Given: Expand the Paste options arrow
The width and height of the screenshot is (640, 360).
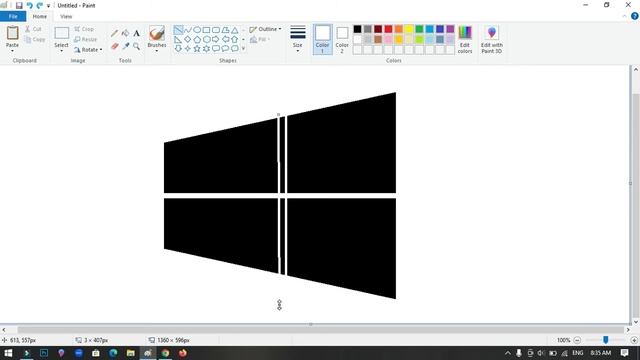Looking at the screenshot, I should (x=12, y=51).
